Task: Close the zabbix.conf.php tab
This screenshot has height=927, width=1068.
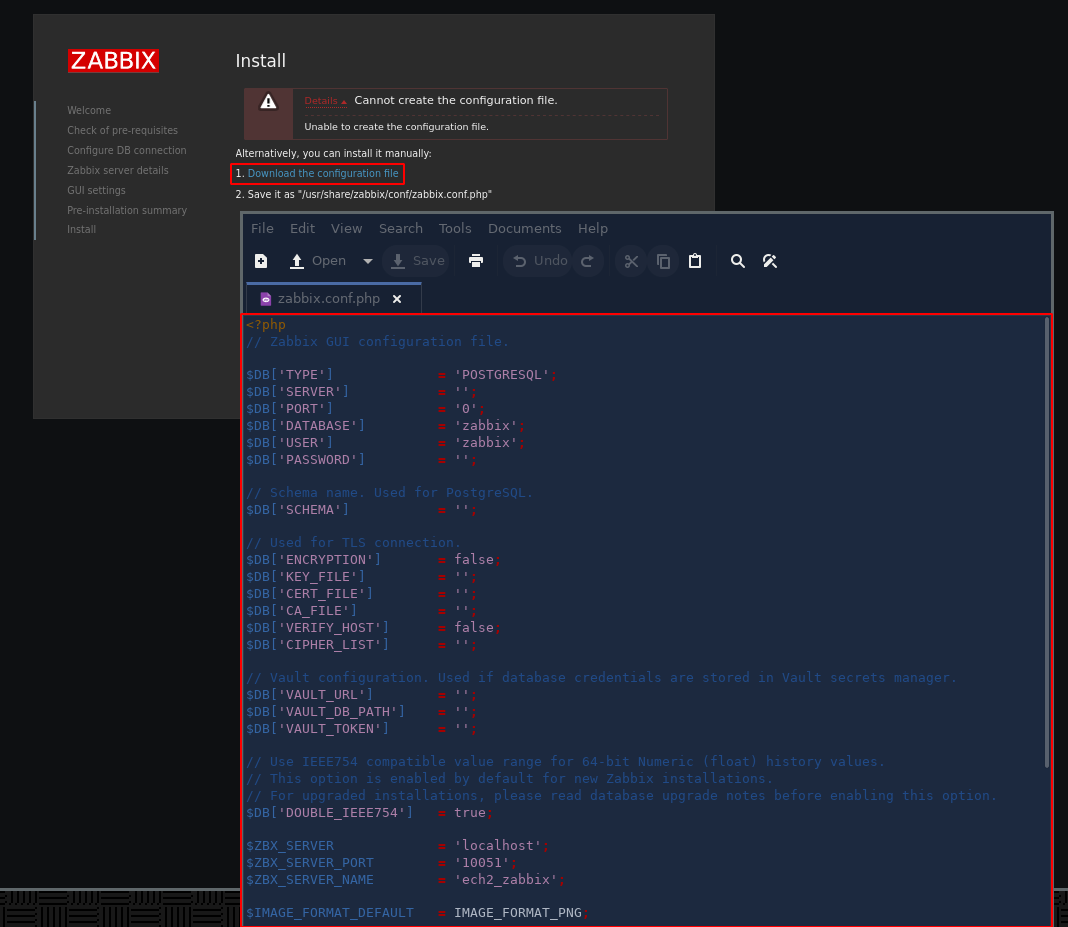Action: tap(397, 299)
